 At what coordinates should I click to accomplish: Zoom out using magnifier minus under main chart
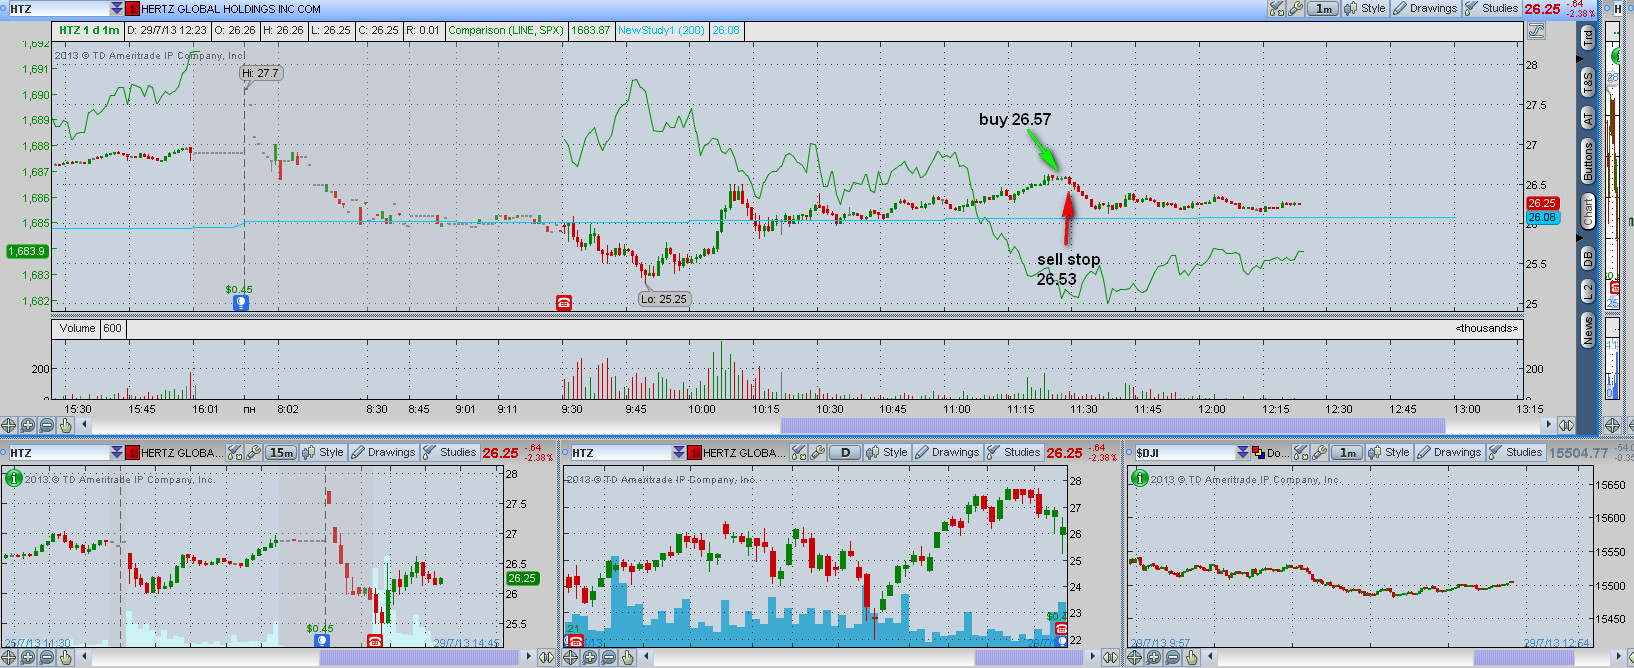(x=47, y=425)
